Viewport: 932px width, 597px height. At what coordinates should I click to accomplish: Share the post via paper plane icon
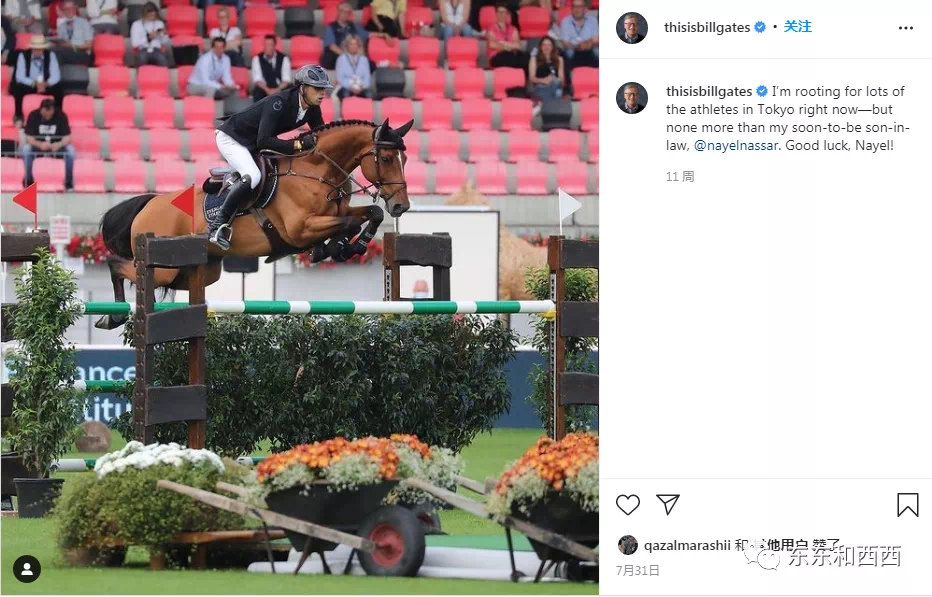point(667,504)
